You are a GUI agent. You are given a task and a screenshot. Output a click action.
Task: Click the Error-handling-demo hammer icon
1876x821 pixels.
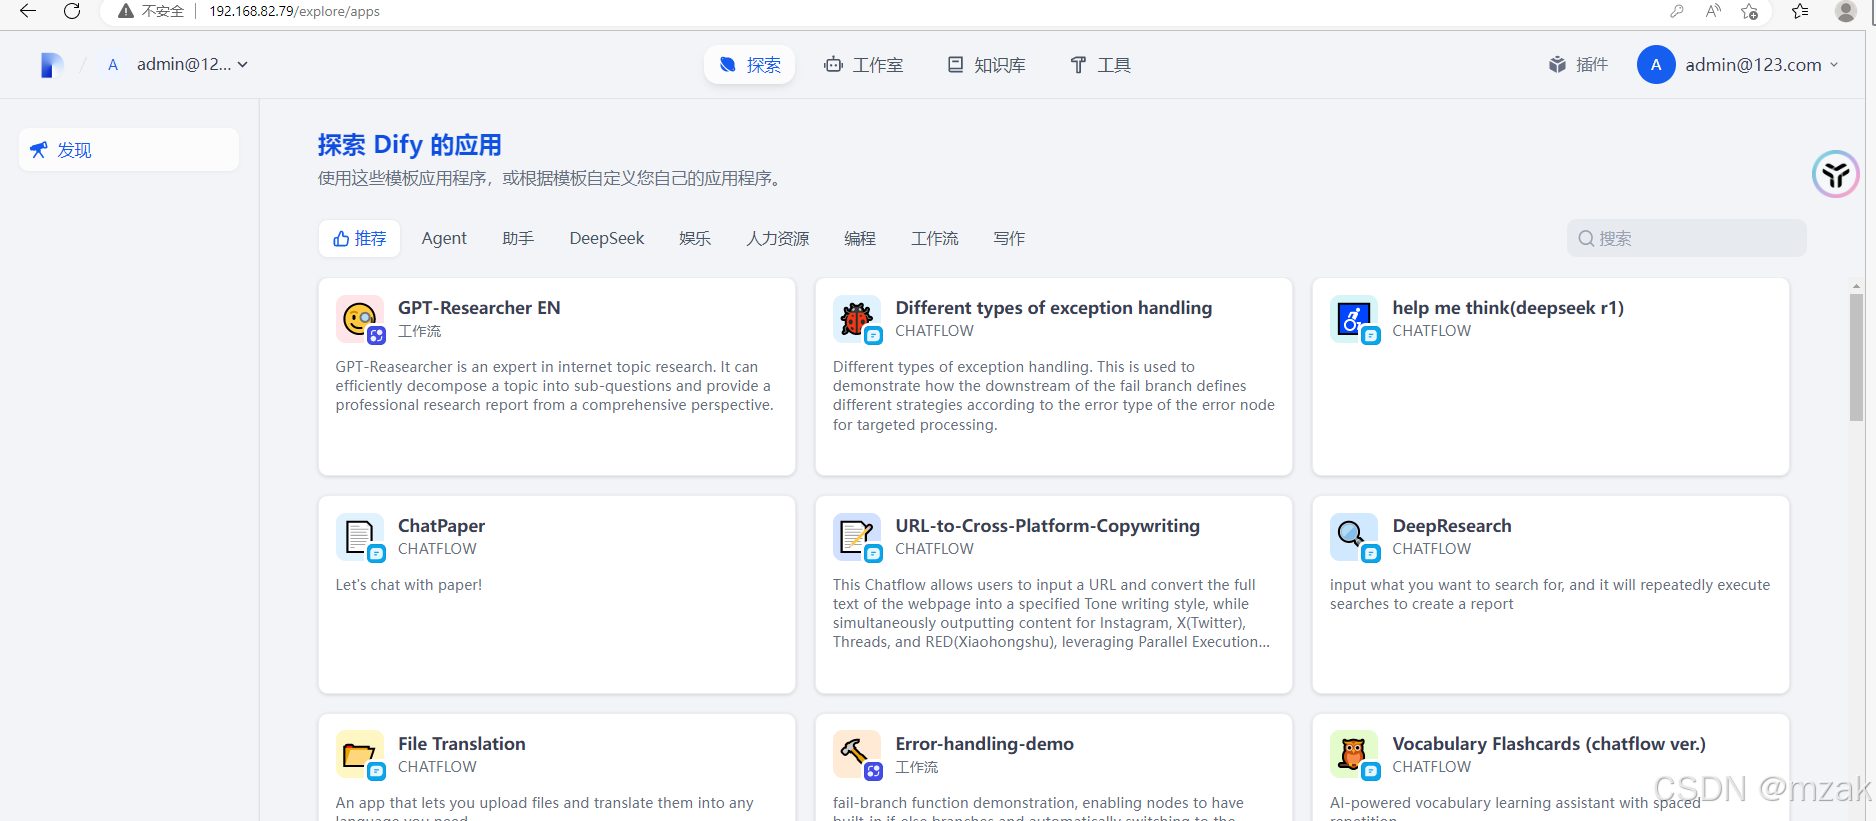(x=857, y=755)
